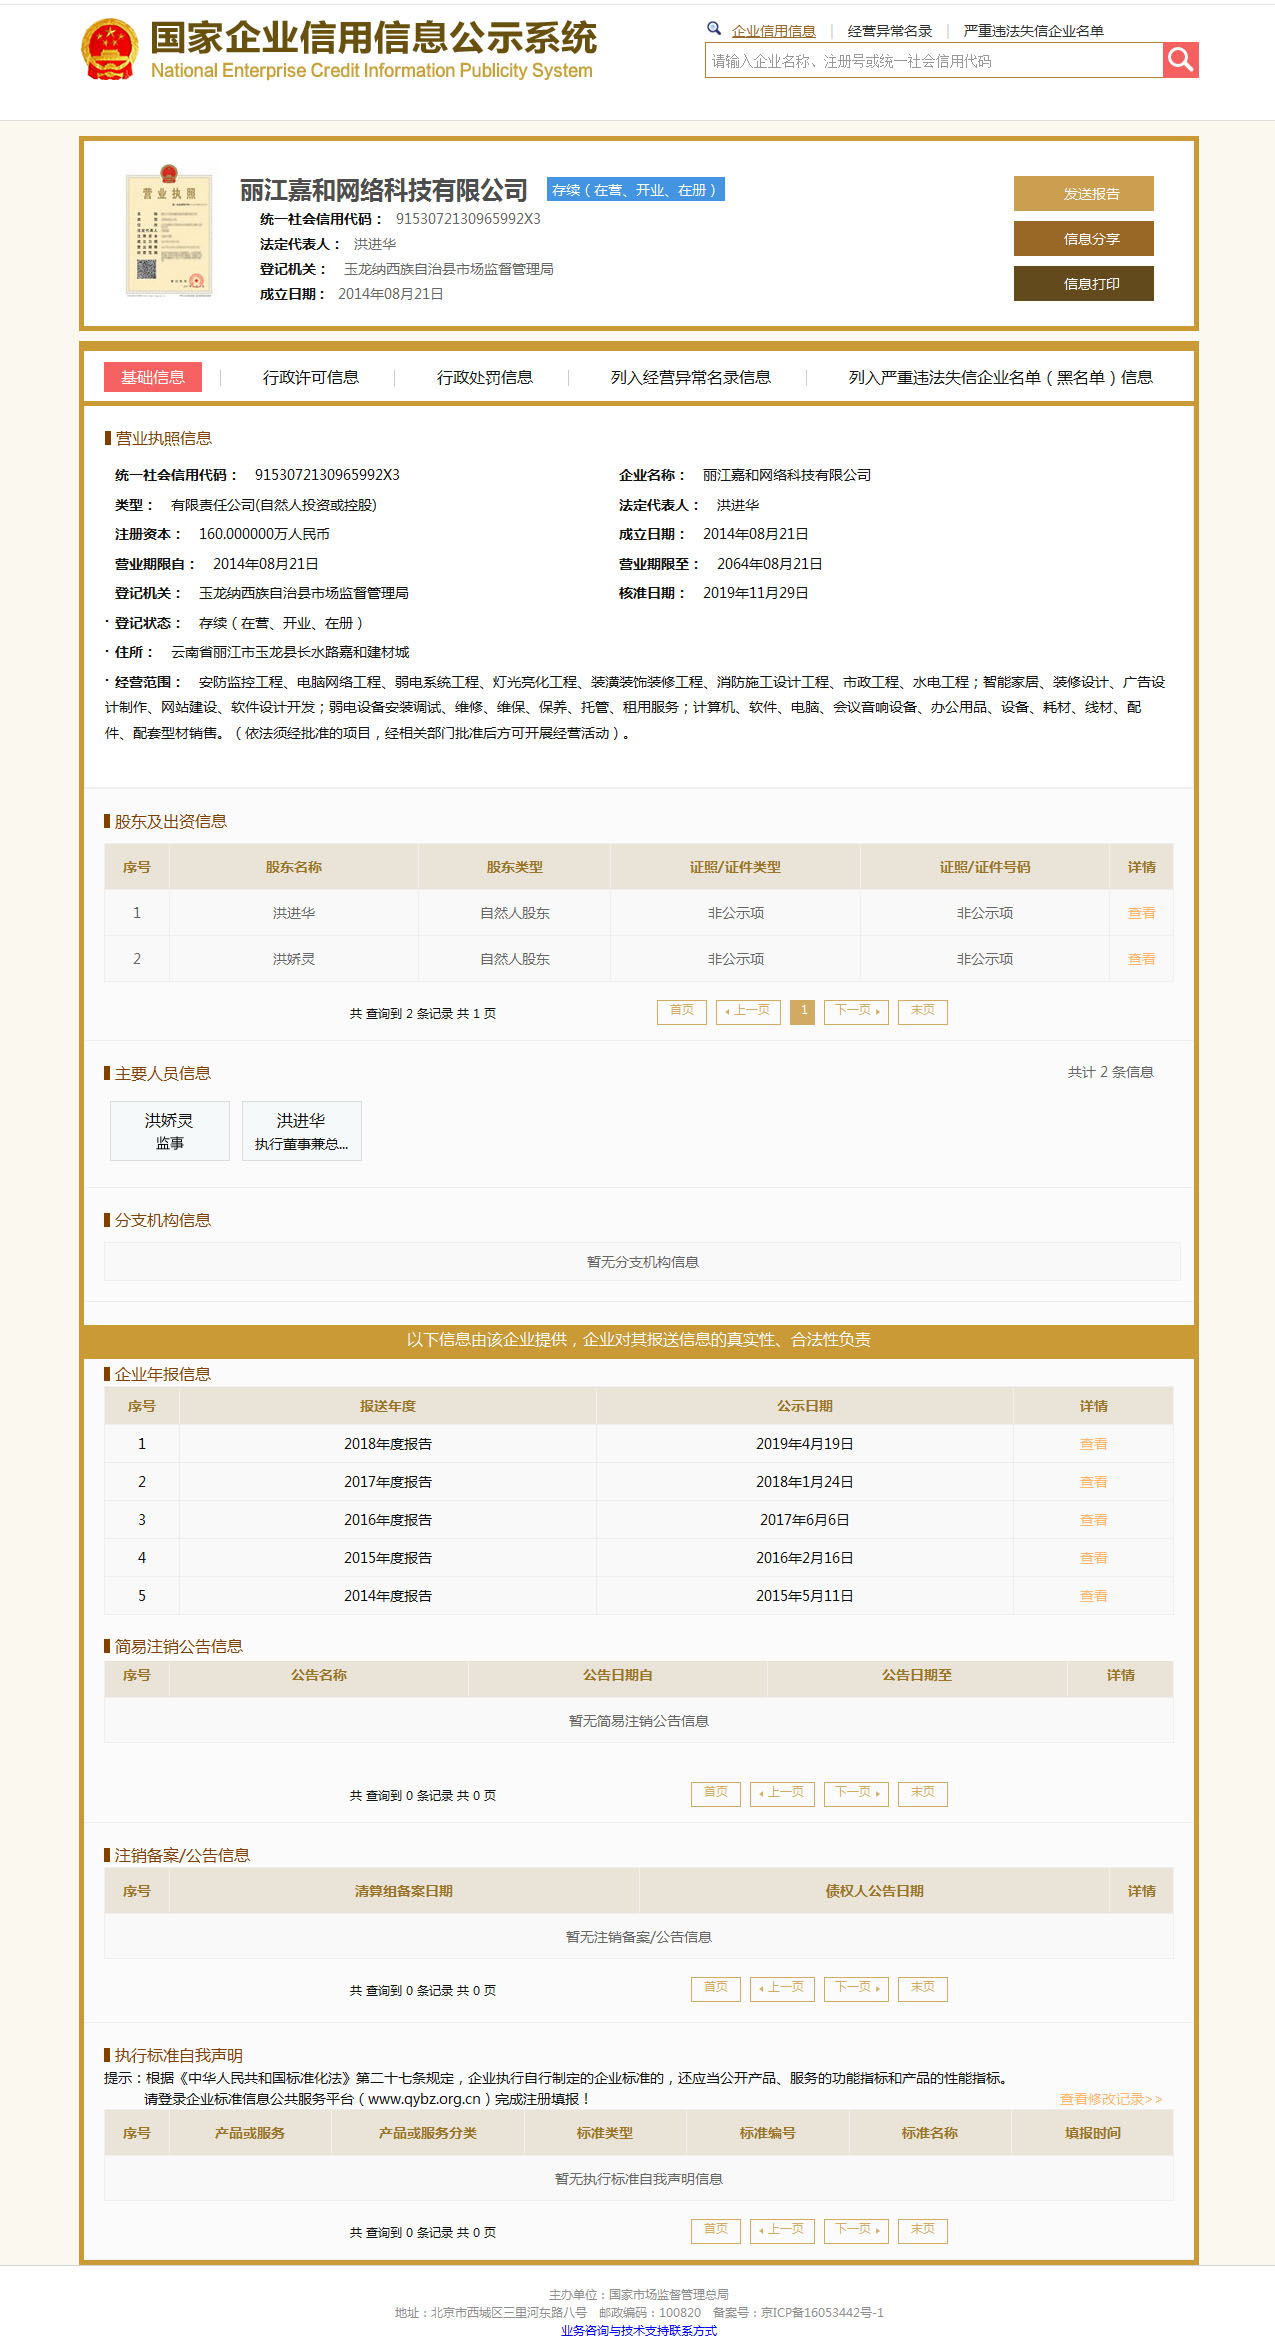Click page 1 in shareholder pagination
The width and height of the screenshot is (1275, 2352).
click(x=803, y=1011)
